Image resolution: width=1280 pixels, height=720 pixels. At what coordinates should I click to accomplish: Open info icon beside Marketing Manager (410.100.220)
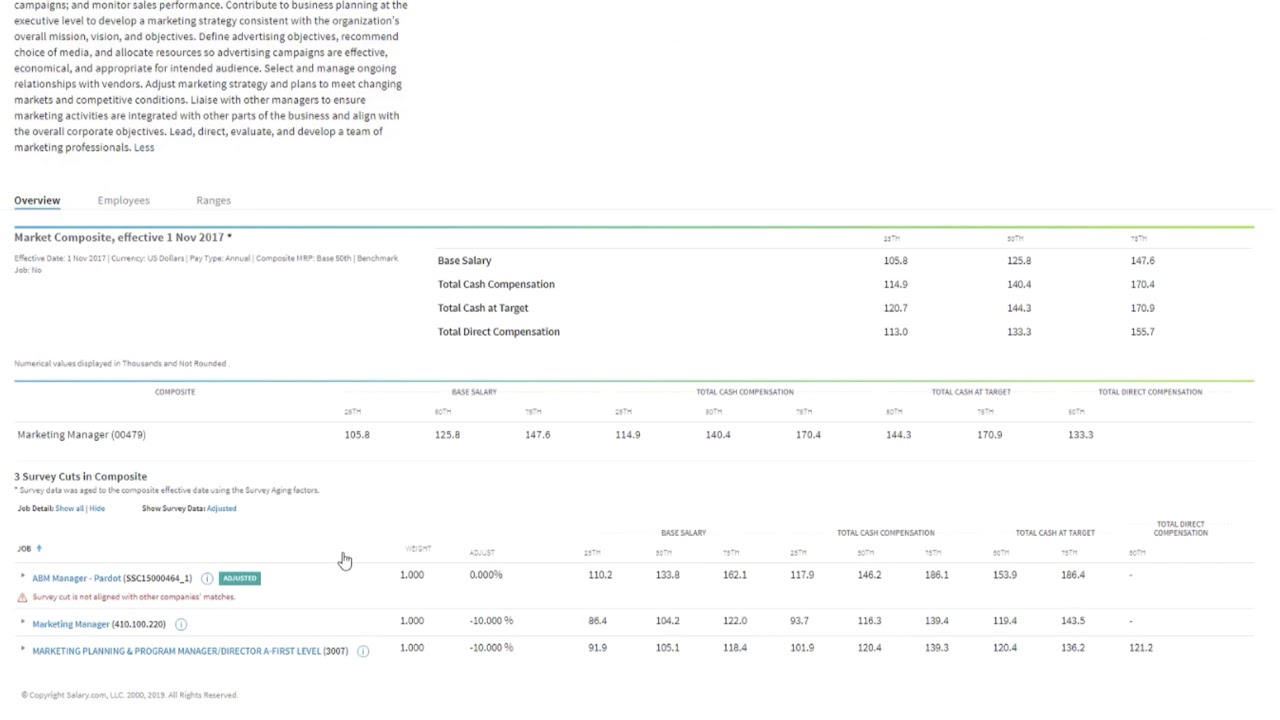pos(181,624)
